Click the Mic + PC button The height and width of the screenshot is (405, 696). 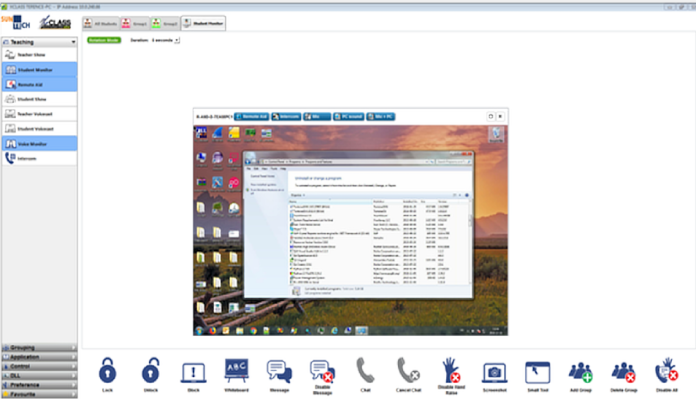381,117
